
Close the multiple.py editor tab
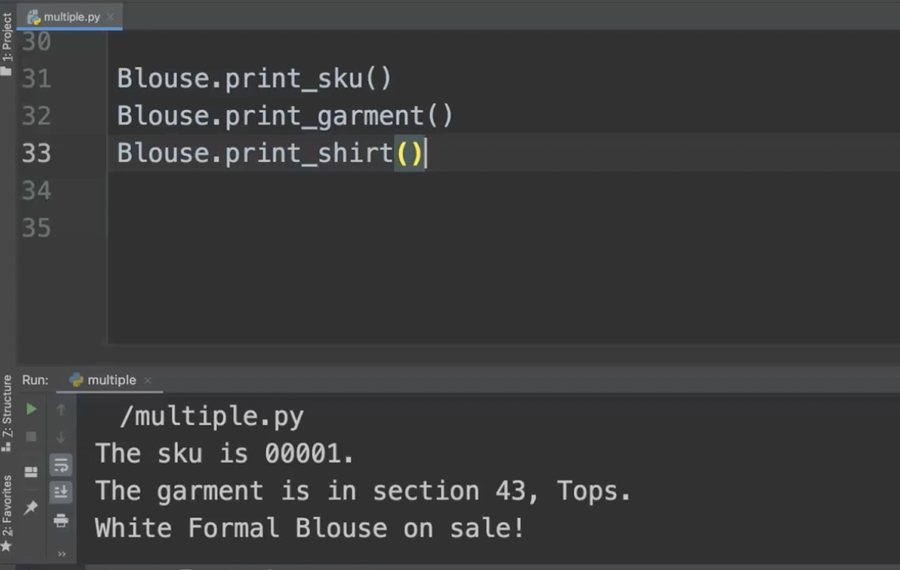click(x=110, y=17)
